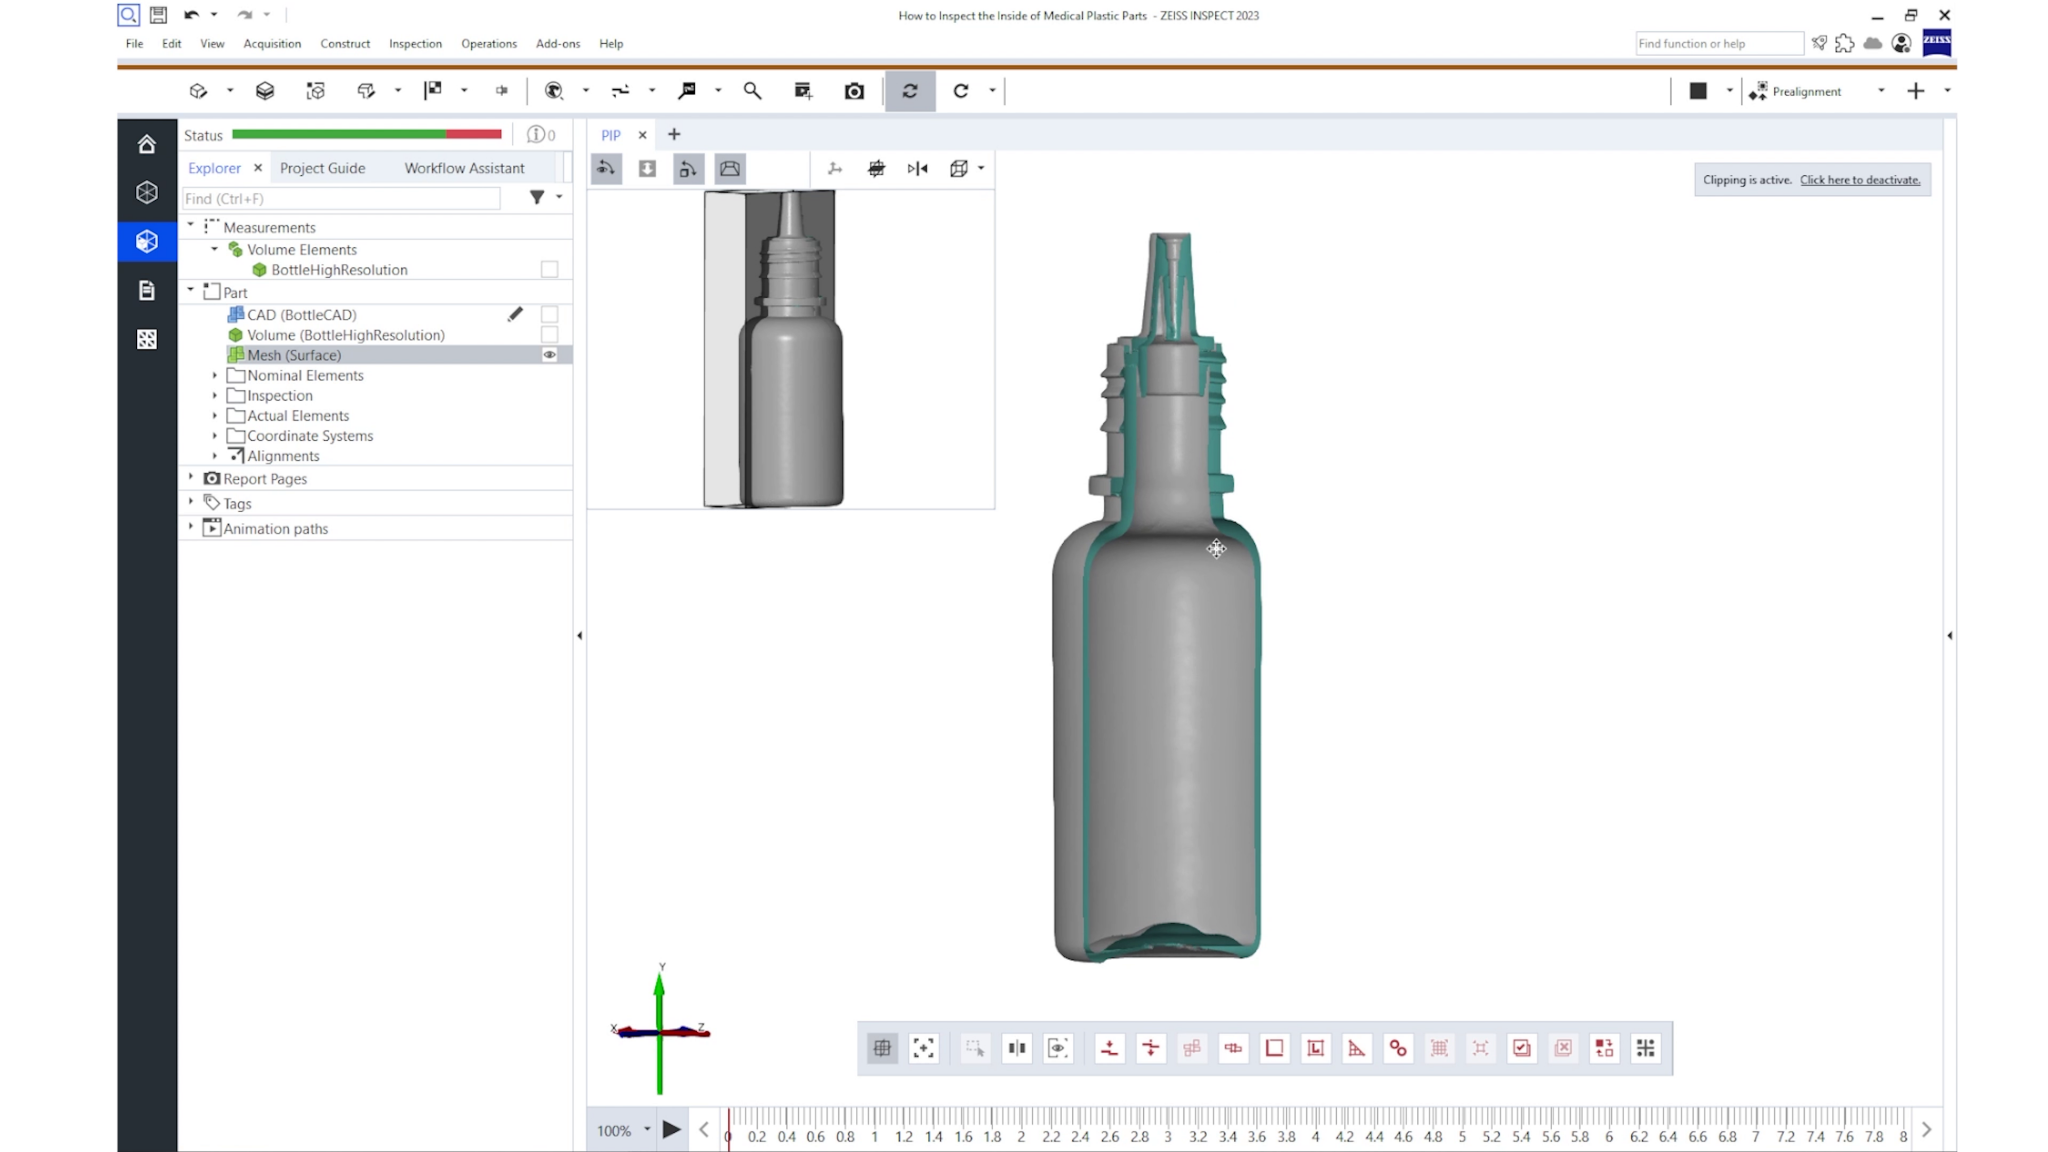Viewport: 2048px width, 1152px height.
Task: Open the search magnifier tool in the toolbar
Action: [752, 91]
